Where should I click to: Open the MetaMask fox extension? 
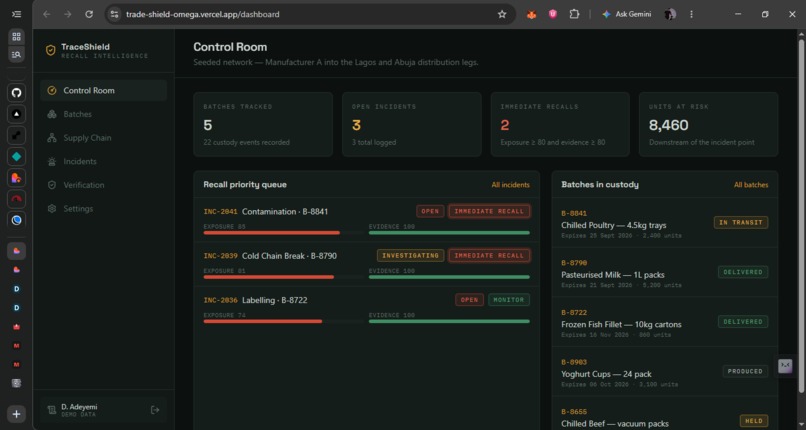pyautogui.click(x=532, y=14)
